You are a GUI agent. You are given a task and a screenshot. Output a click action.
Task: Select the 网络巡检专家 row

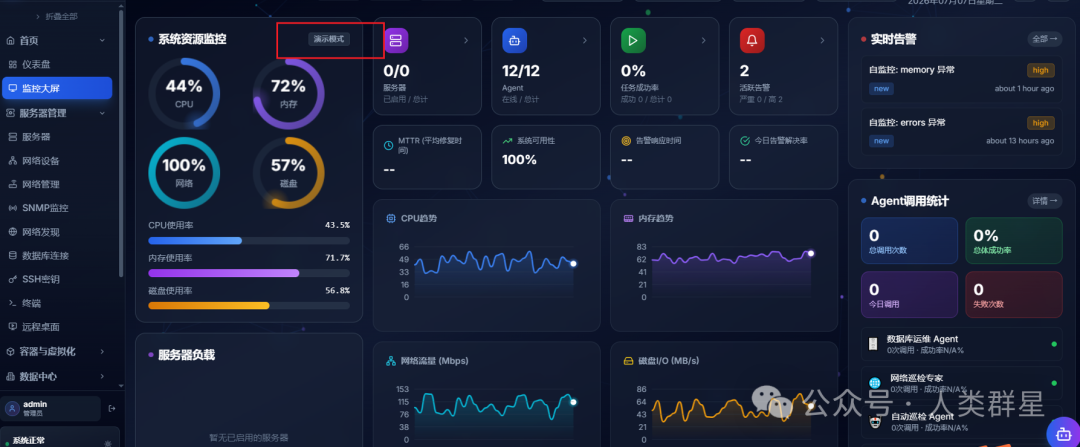[962, 383]
